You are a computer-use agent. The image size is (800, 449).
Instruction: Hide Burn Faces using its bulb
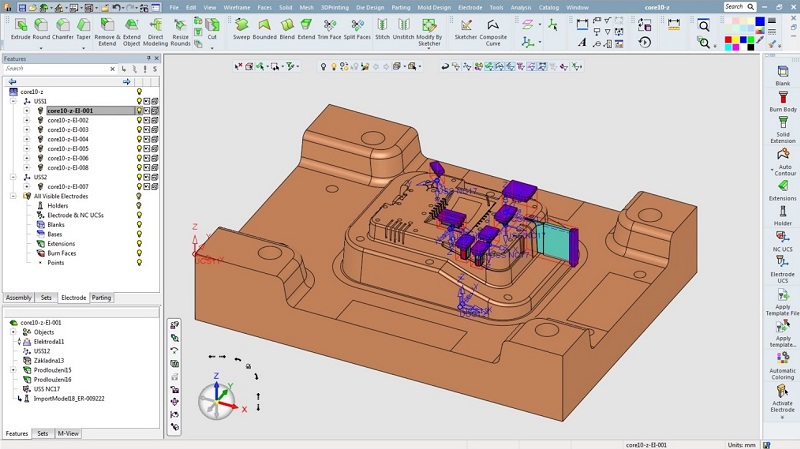point(139,253)
